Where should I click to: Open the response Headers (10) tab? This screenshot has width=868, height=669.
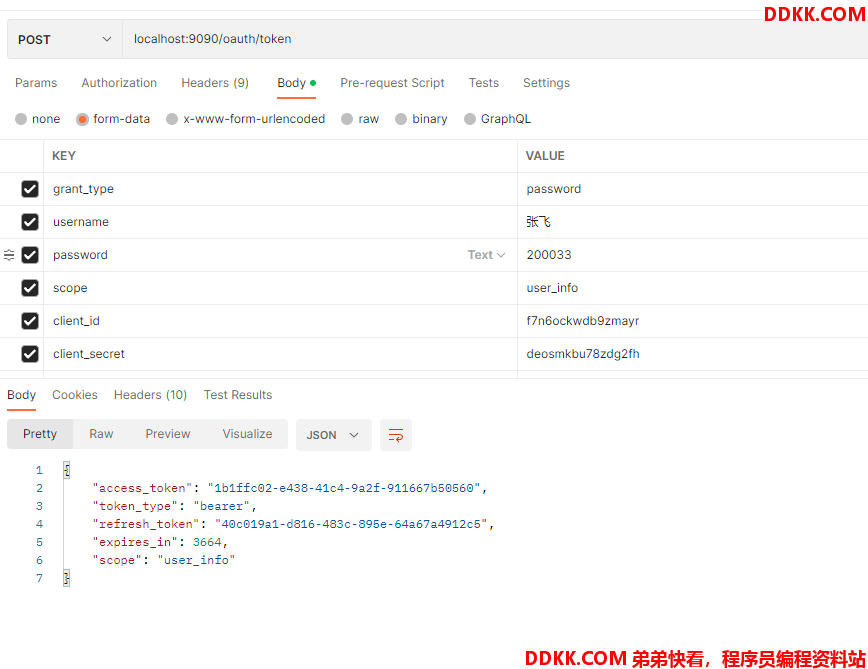tap(150, 395)
